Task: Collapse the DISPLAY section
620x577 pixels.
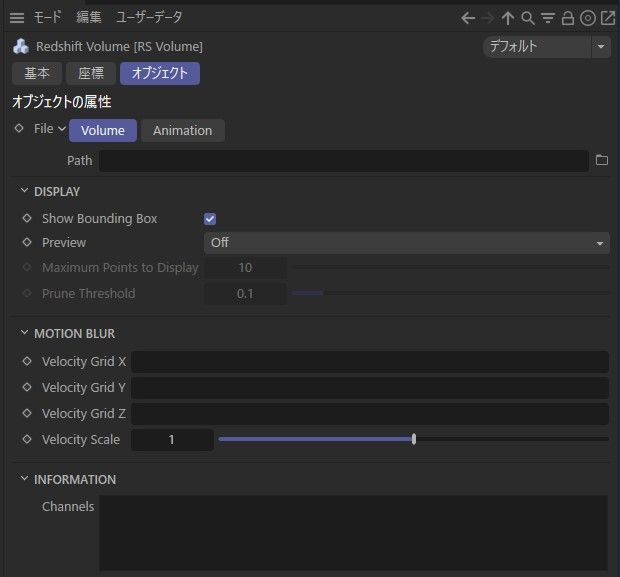Action: [24, 191]
